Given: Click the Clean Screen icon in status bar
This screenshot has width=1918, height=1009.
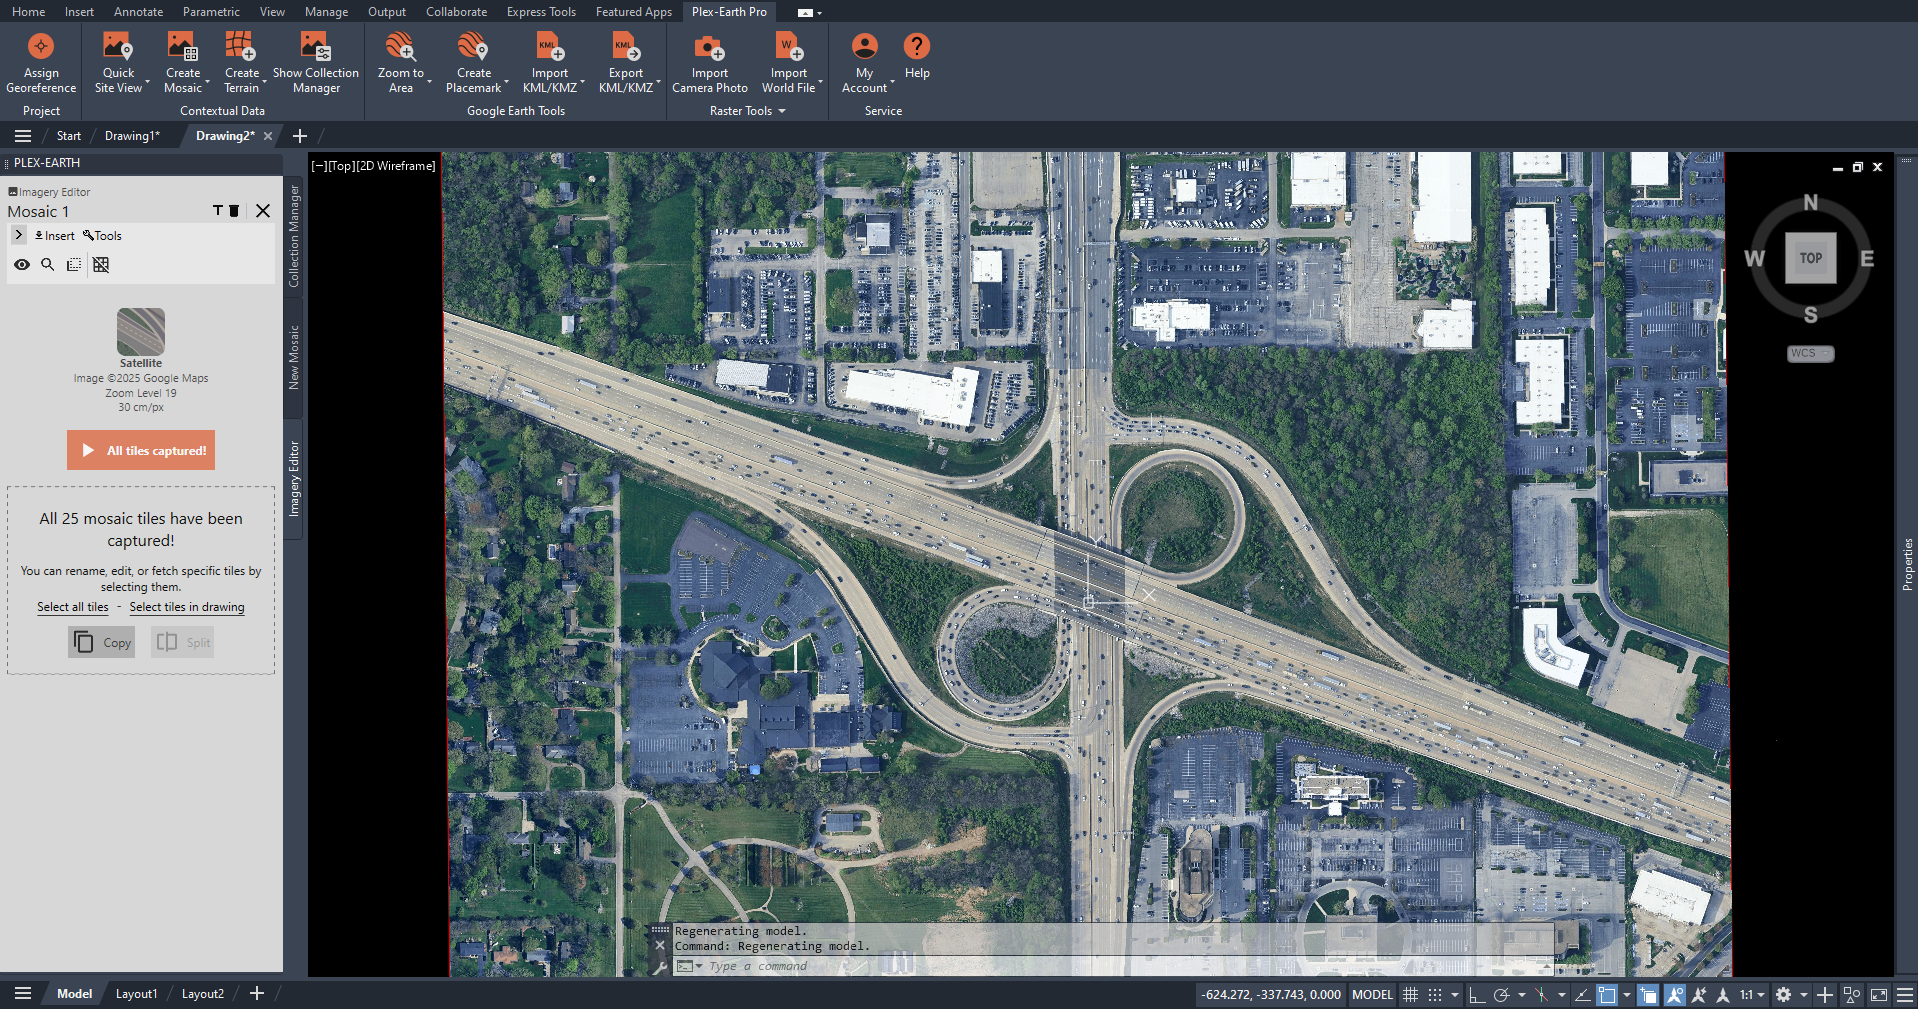Looking at the screenshot, I should 1879,995.
